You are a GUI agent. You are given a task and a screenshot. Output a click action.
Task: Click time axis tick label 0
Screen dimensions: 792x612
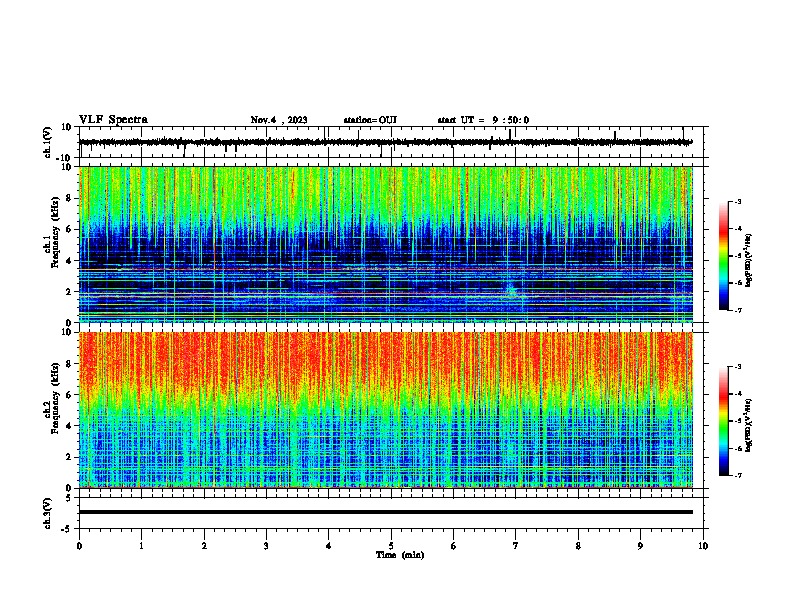(79, 546)
